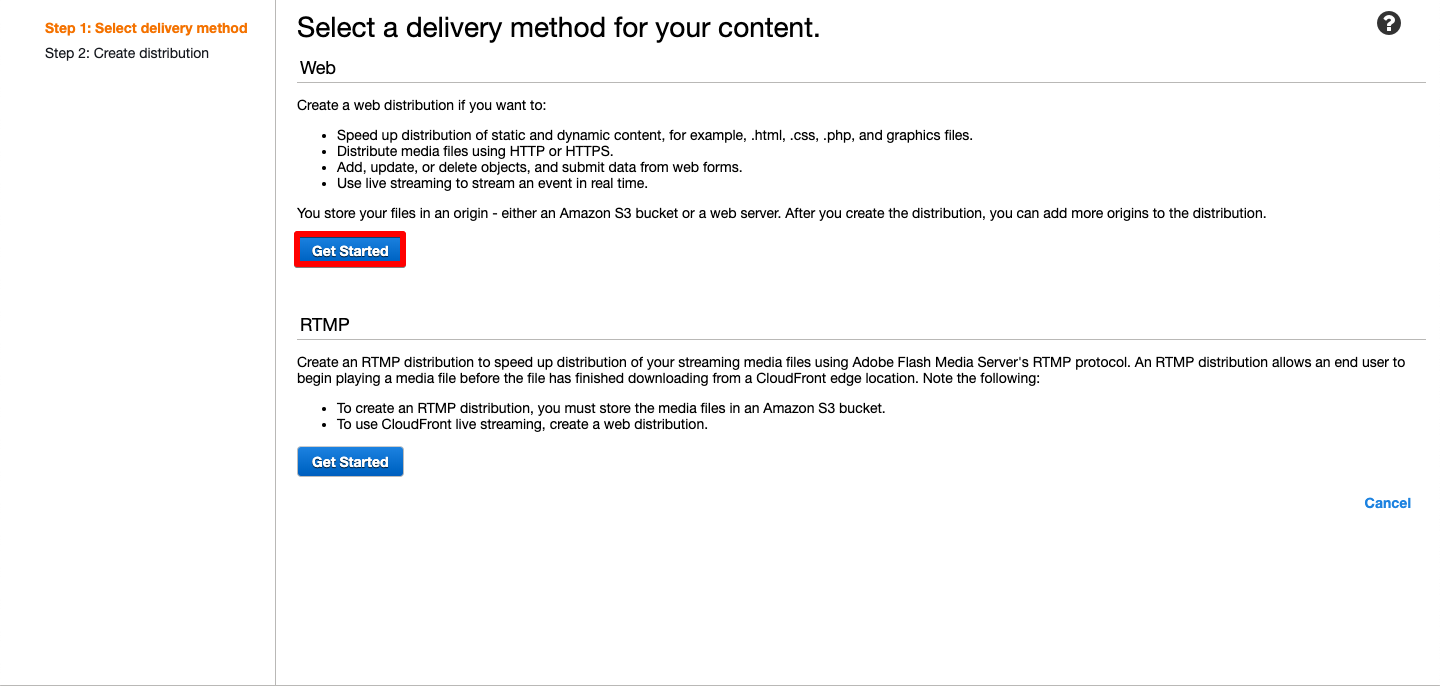The image size is (1440, 693).
Task: Select the text about Amazon S3 bucket origin
Action: (x=781, y=212)
